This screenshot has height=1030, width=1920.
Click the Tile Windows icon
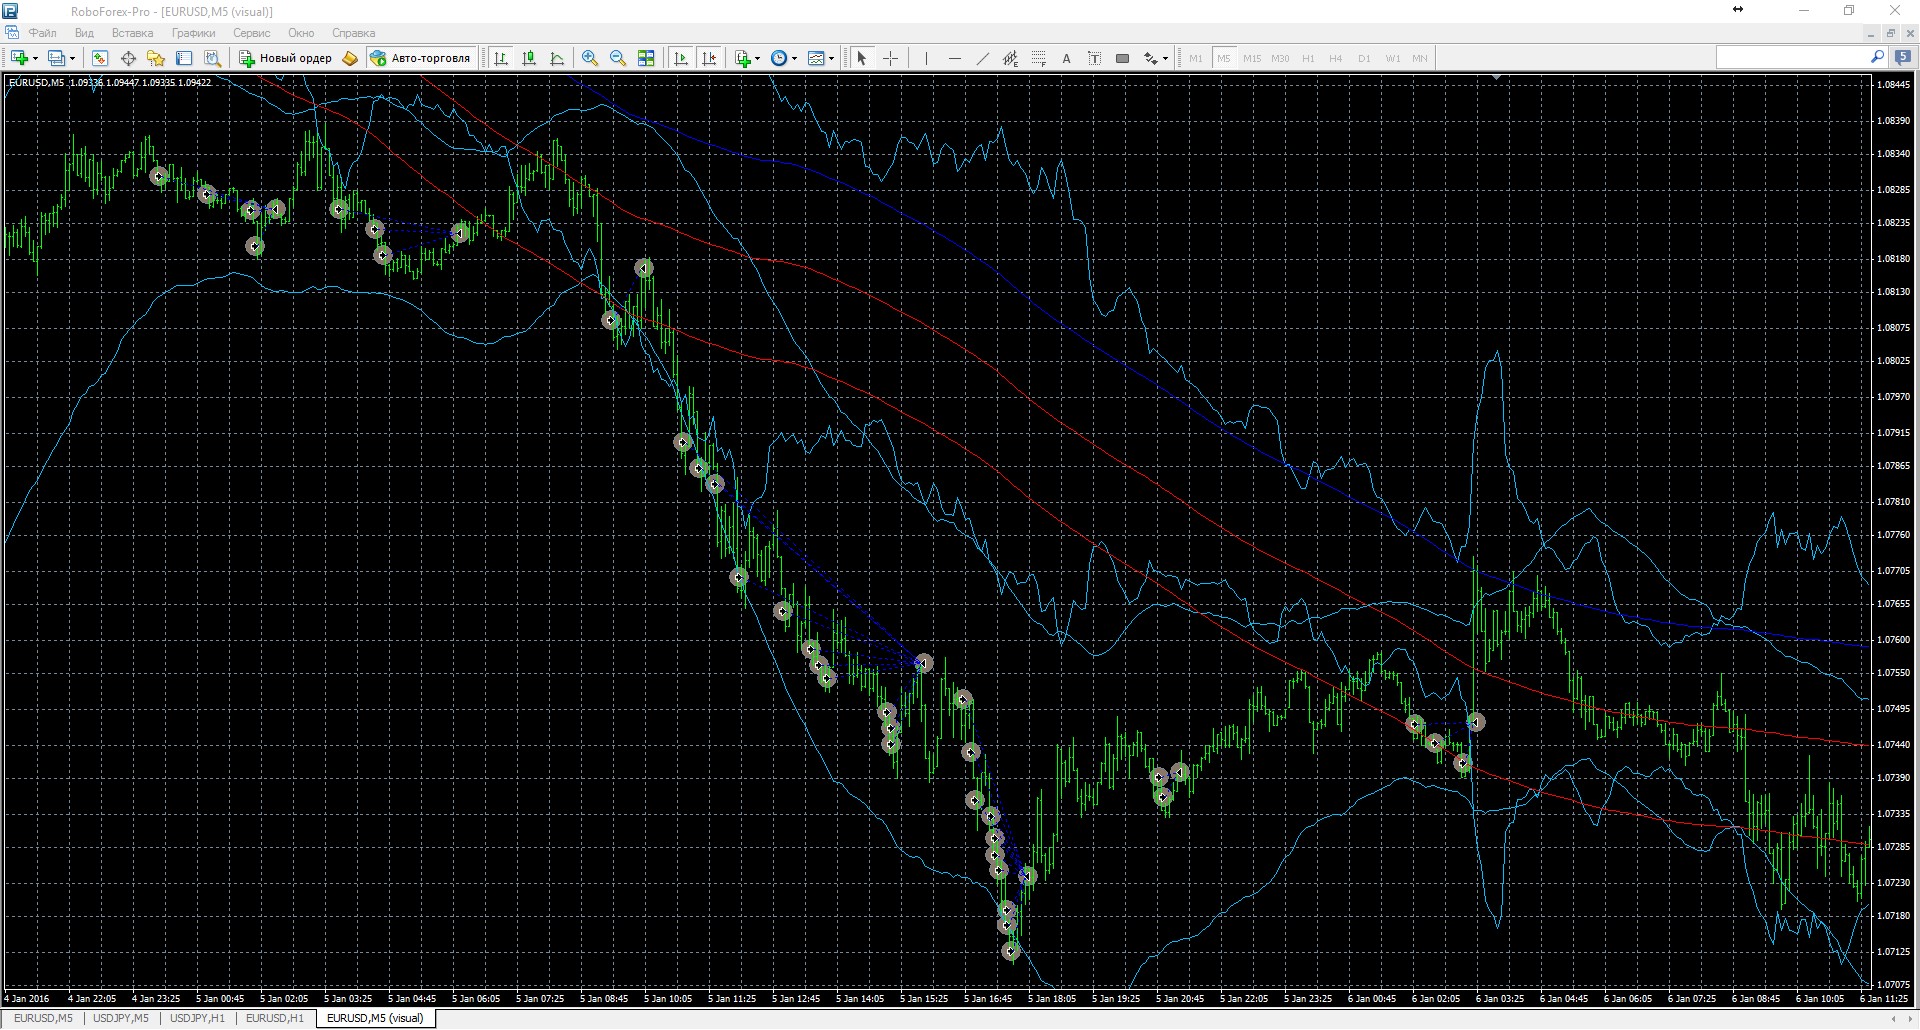point(646,58)
